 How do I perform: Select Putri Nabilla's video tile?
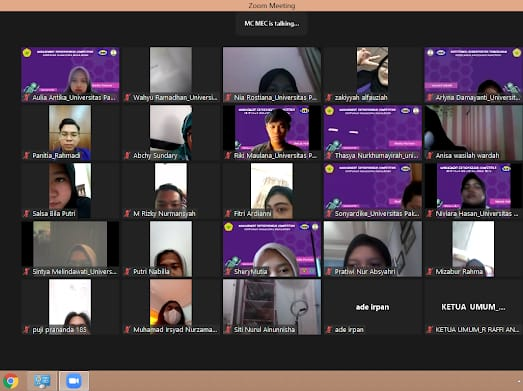point(171,249)
